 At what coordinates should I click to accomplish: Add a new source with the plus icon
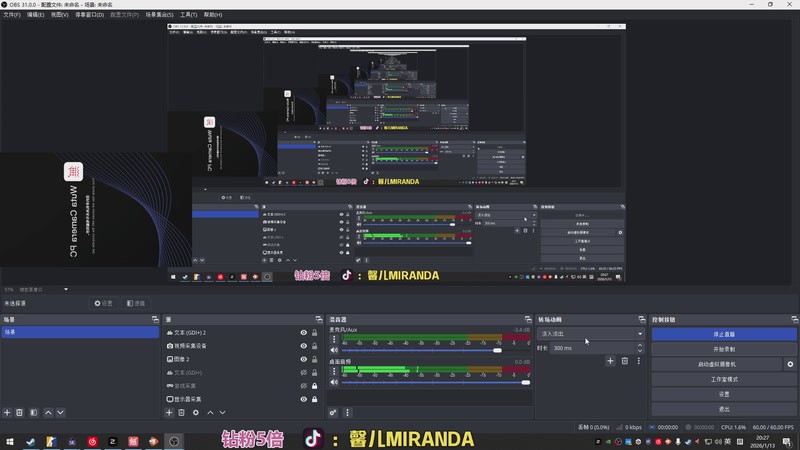pyautogui.click(x=169, y=412)
